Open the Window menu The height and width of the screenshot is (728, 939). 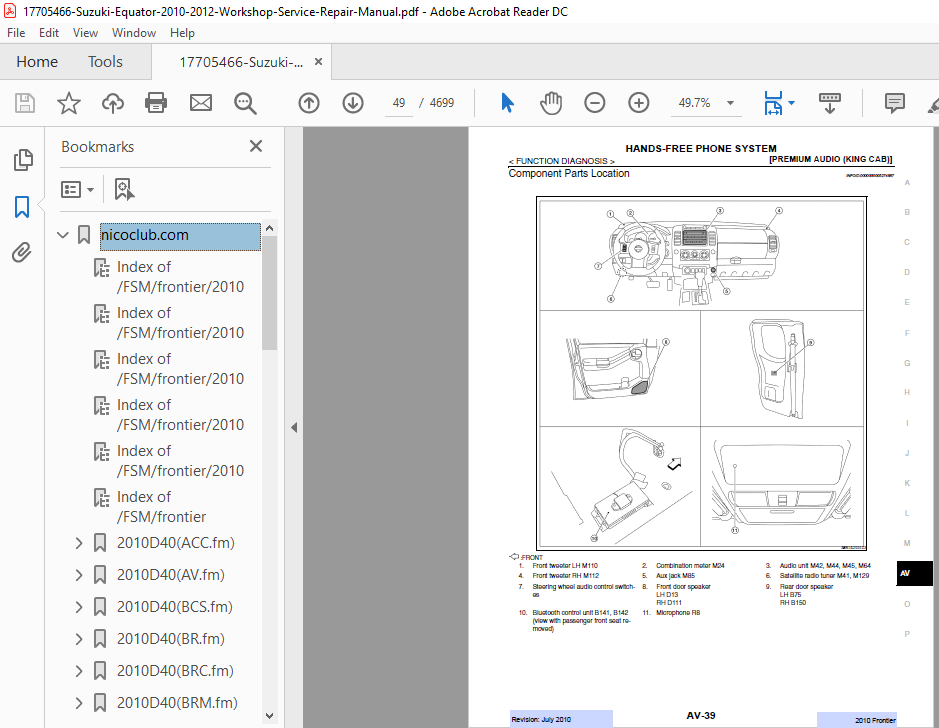coord(134,33)
